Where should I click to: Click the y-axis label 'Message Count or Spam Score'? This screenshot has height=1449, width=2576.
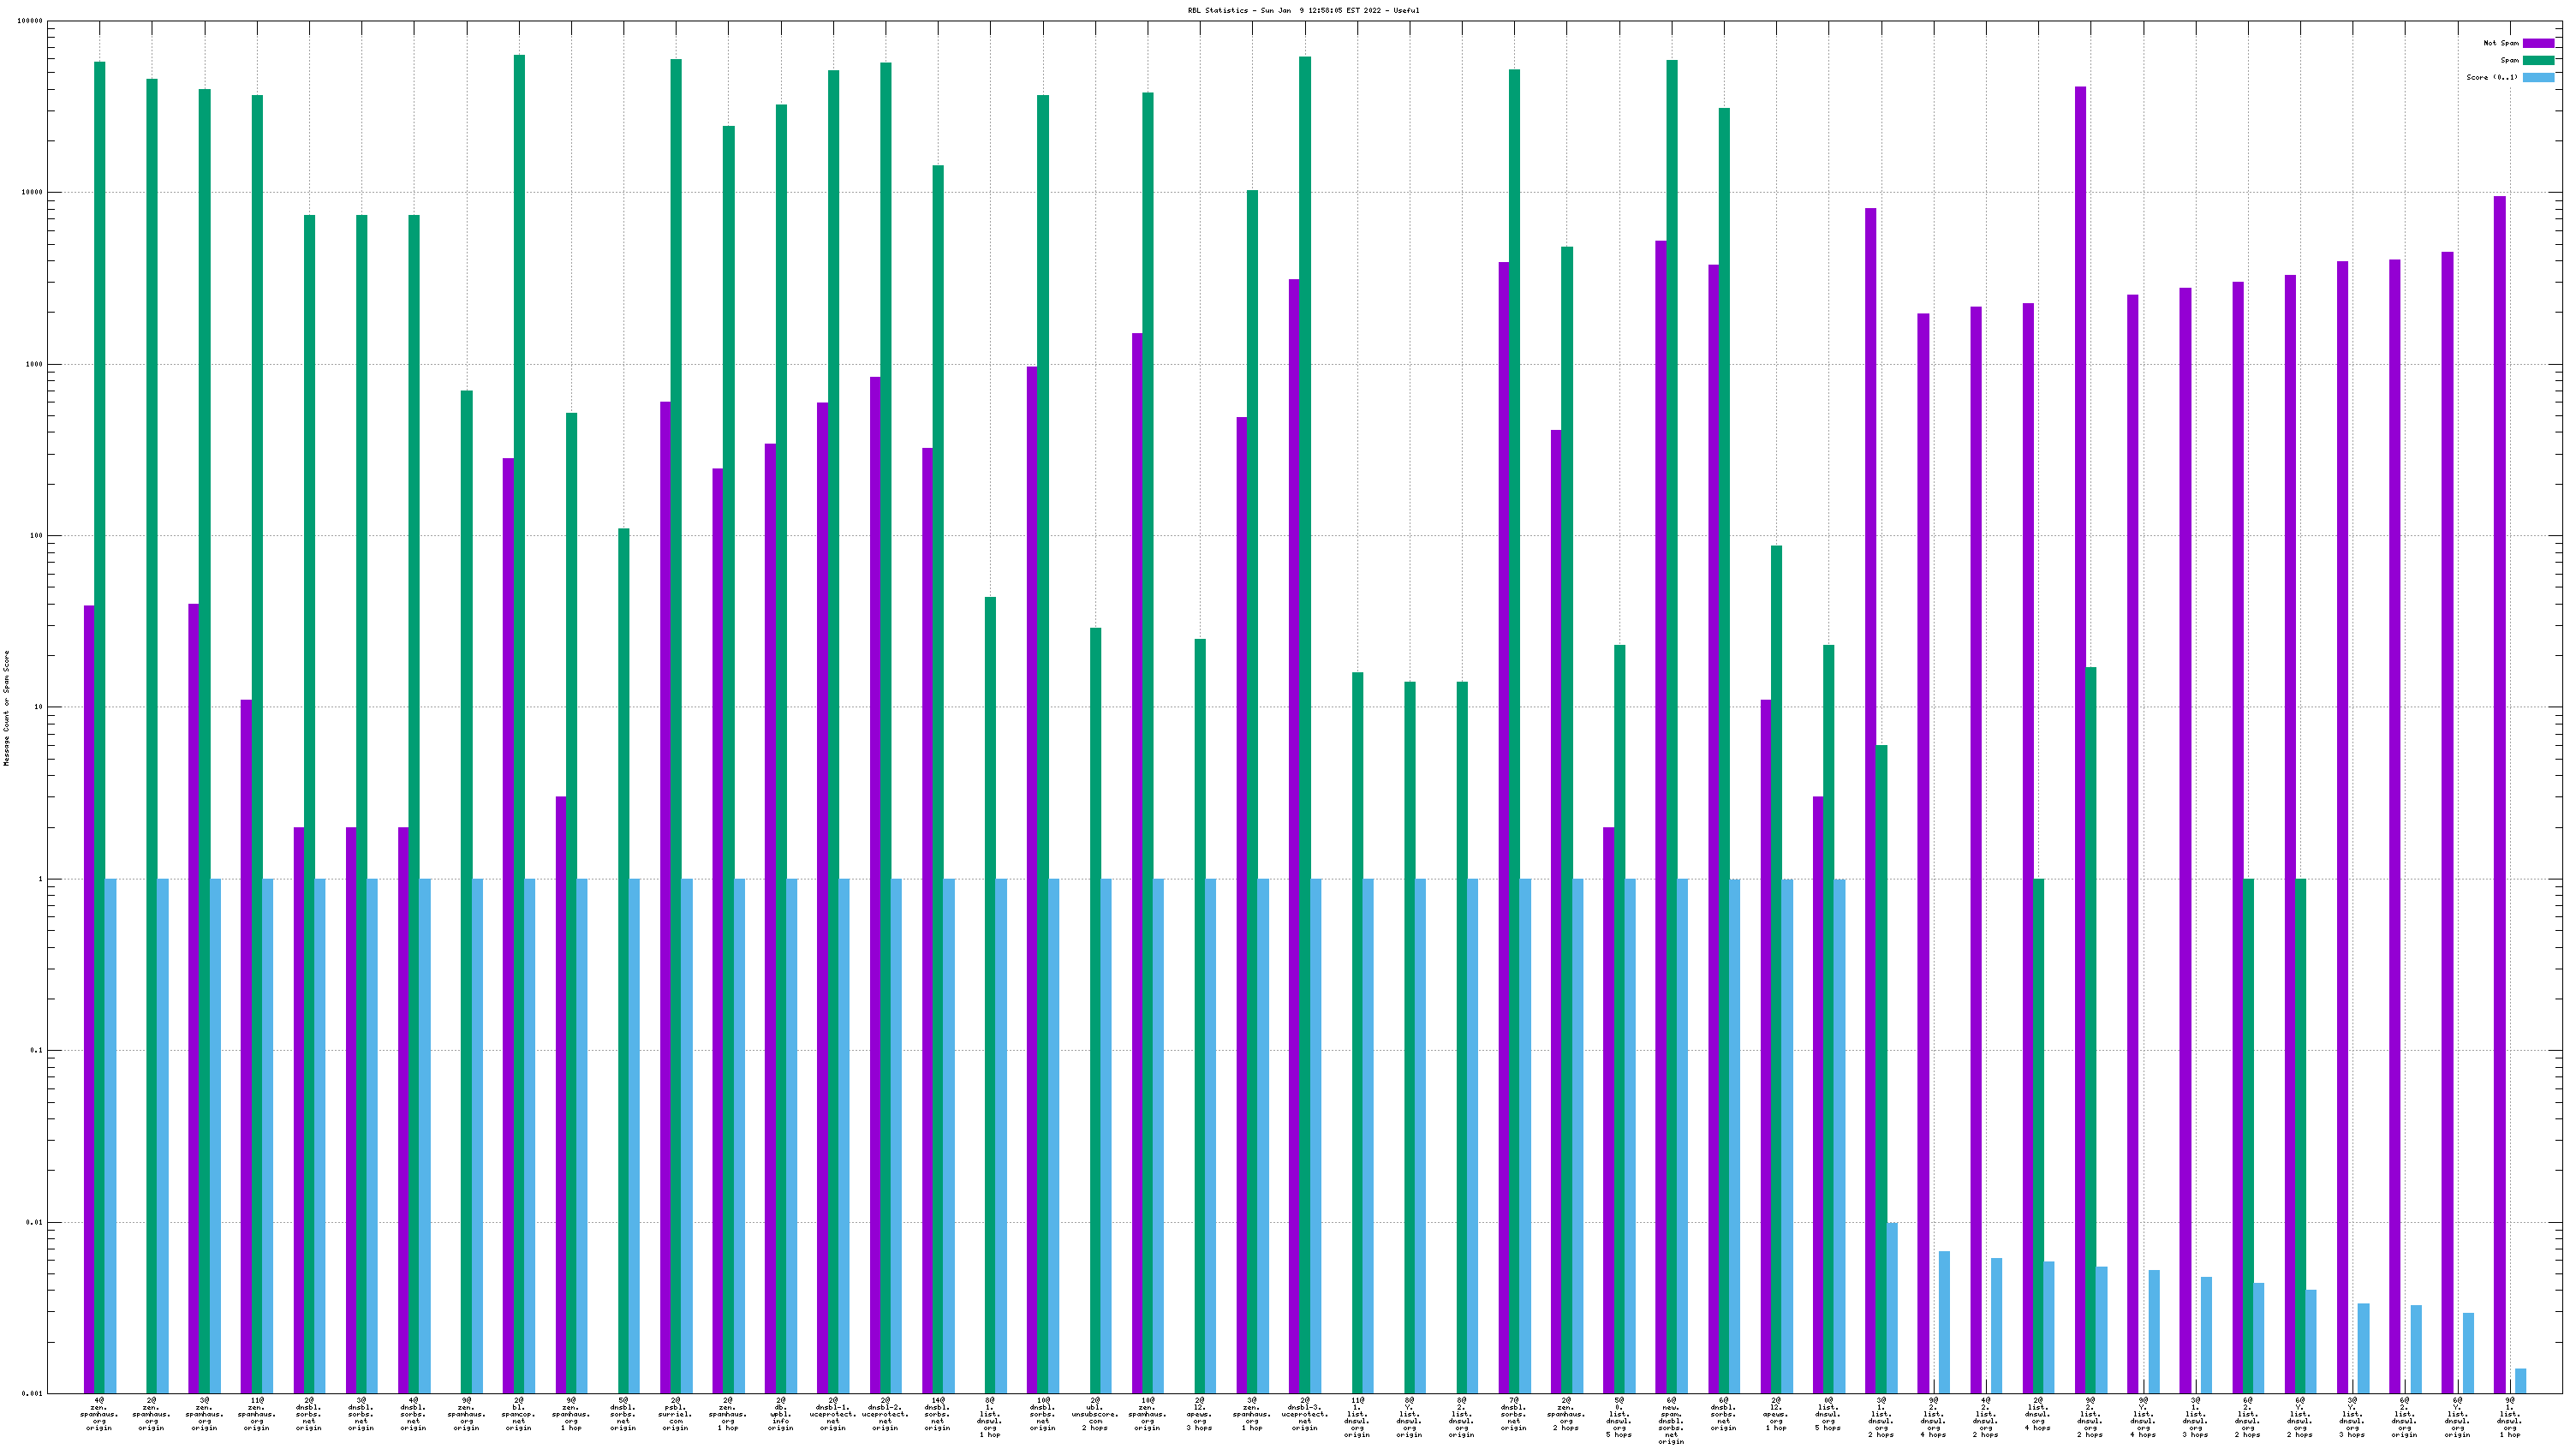coord(6,707)
